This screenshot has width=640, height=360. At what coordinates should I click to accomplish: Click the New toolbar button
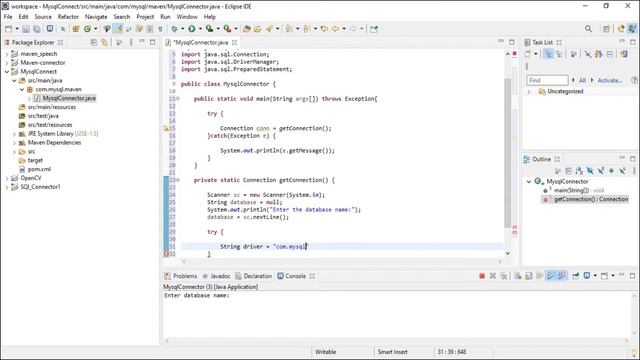tap(8, 29)
